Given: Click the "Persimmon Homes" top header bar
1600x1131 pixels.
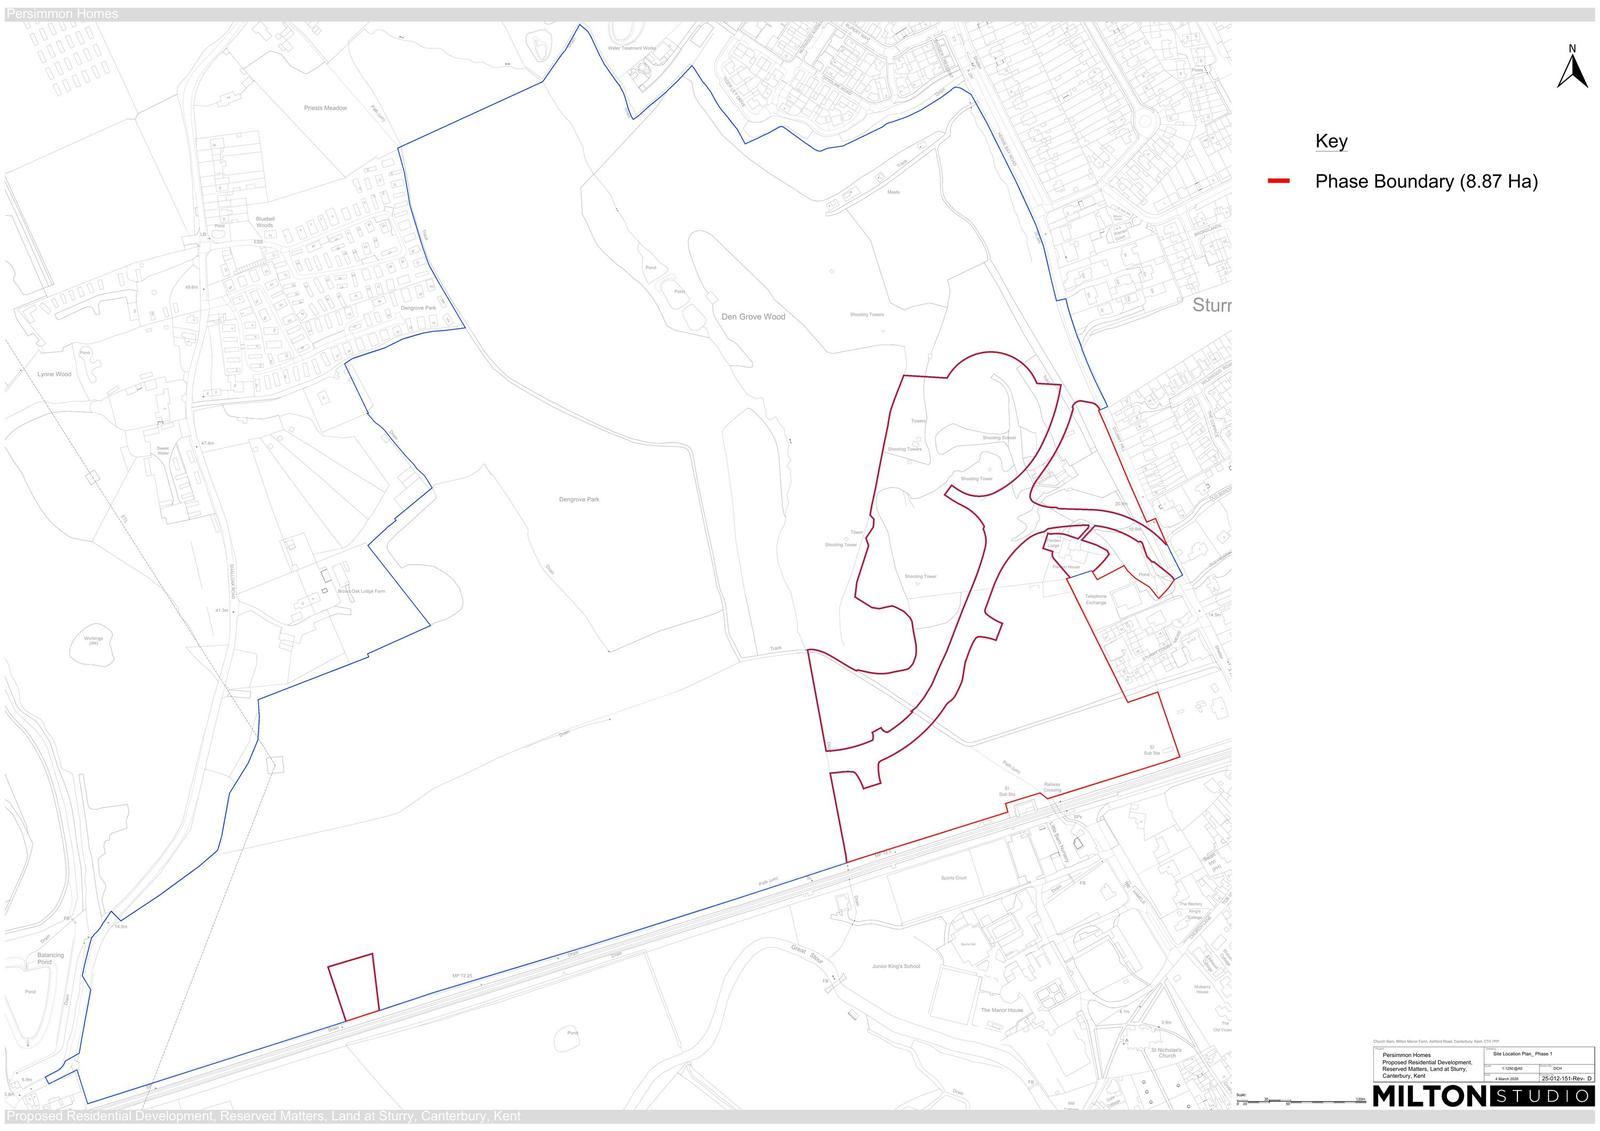Looking at the screenshot, I should click(x=800, y=14).
